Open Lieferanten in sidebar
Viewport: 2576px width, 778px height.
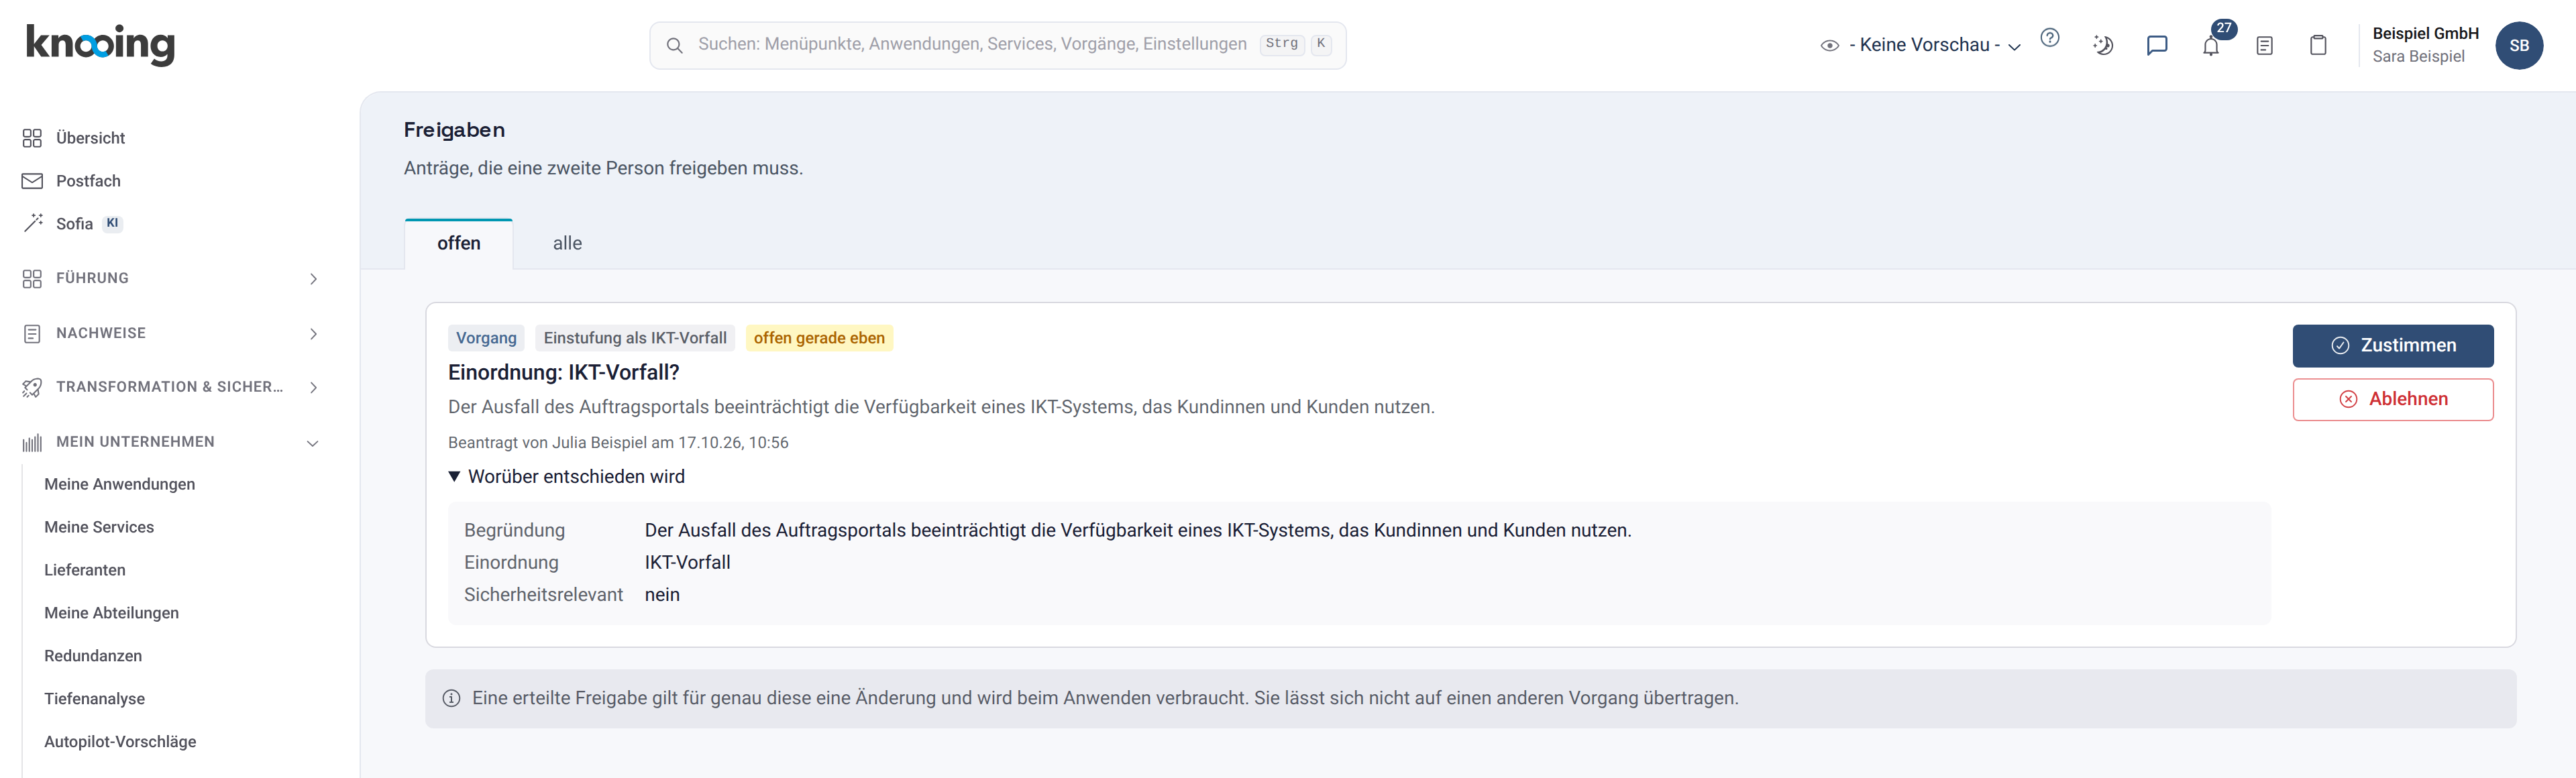(x=85, y=570)
